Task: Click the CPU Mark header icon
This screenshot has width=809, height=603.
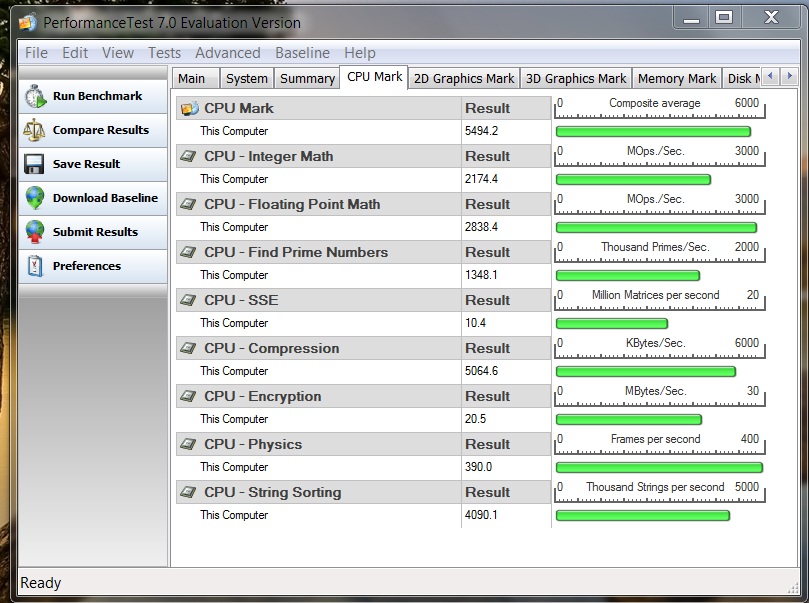Action: (190, 108)
